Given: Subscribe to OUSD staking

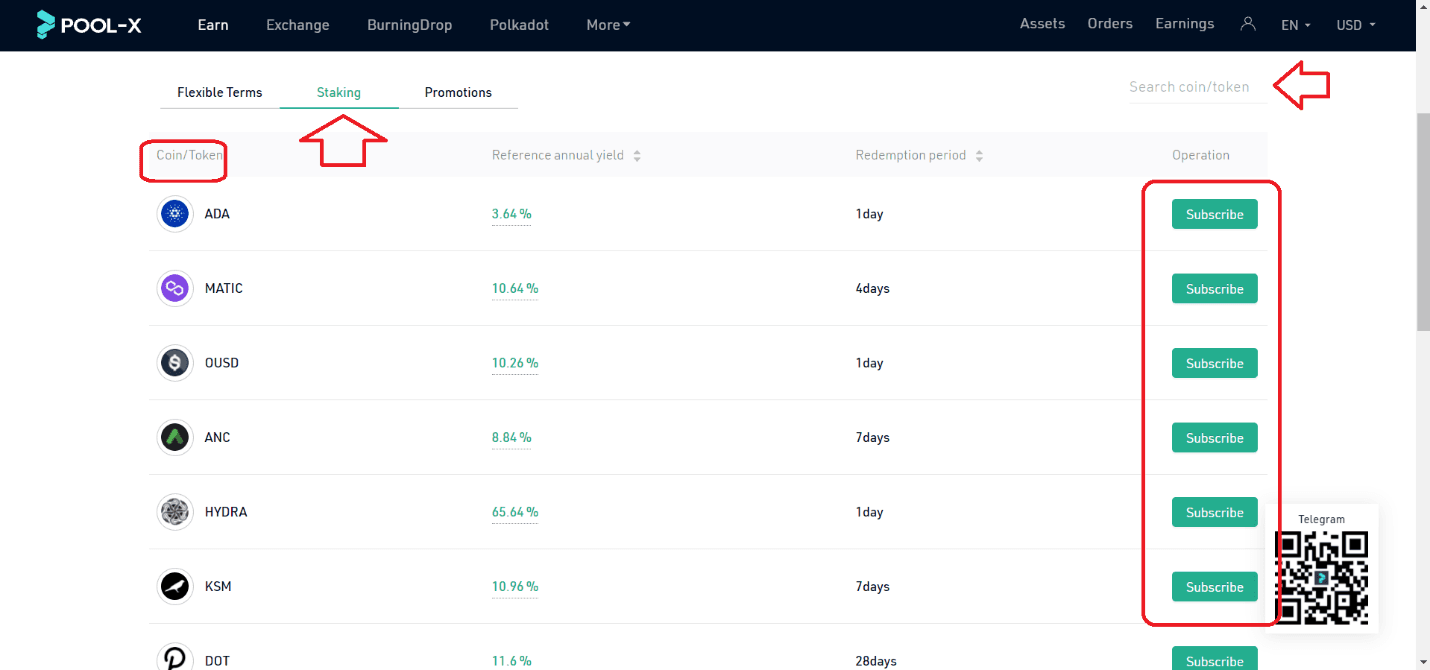Looking at the screenshot, I should (1215, 363).
